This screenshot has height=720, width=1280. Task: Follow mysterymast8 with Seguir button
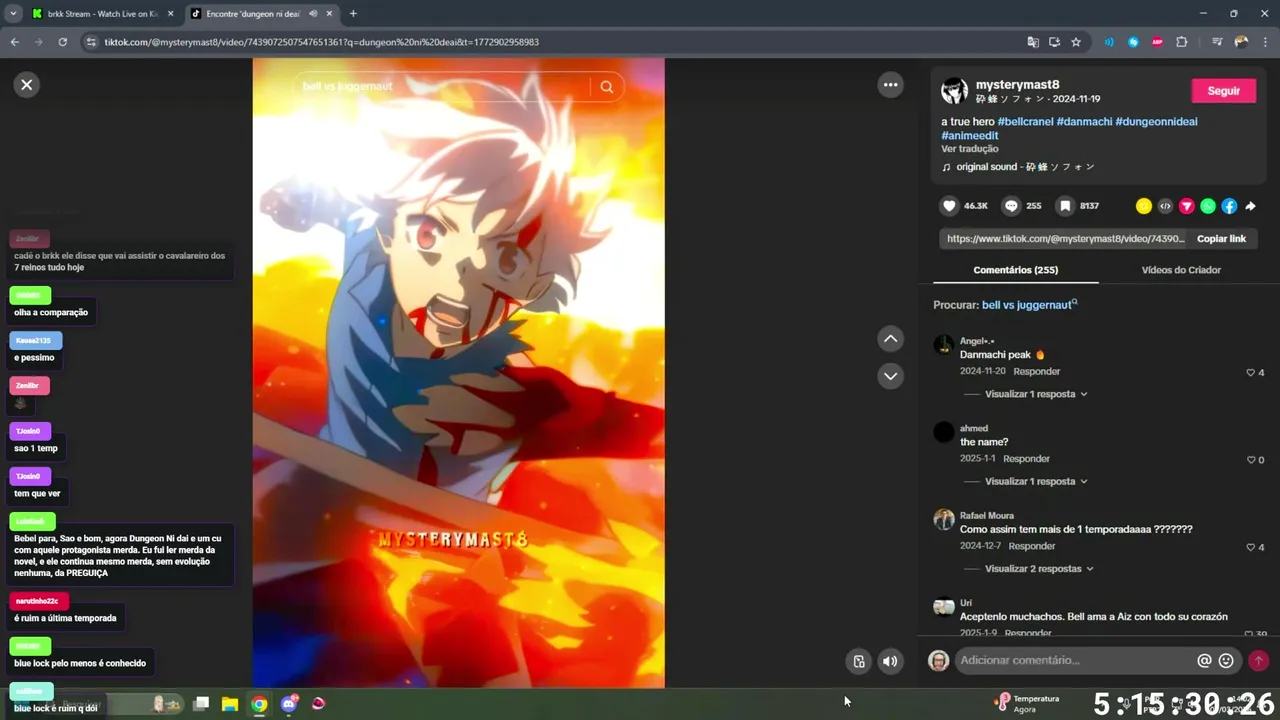click(1223, 91)
